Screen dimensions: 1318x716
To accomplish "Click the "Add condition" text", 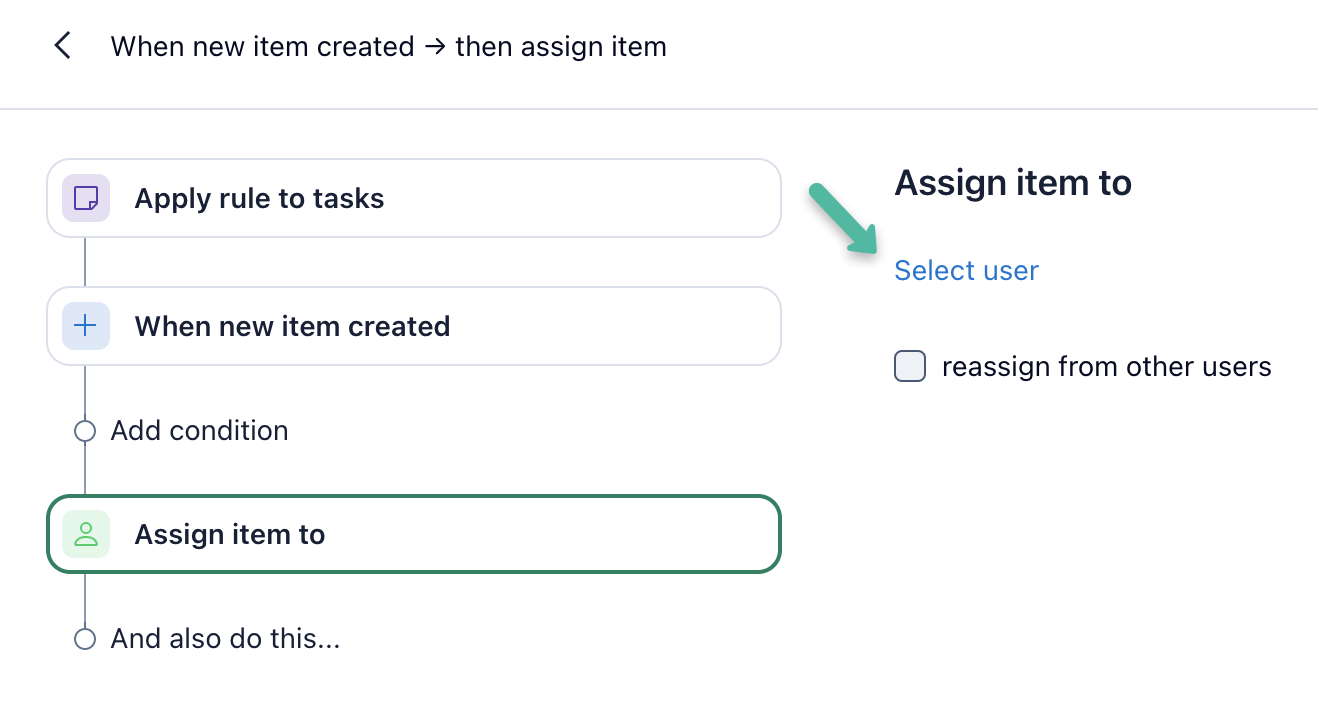I will click(199, 431).
